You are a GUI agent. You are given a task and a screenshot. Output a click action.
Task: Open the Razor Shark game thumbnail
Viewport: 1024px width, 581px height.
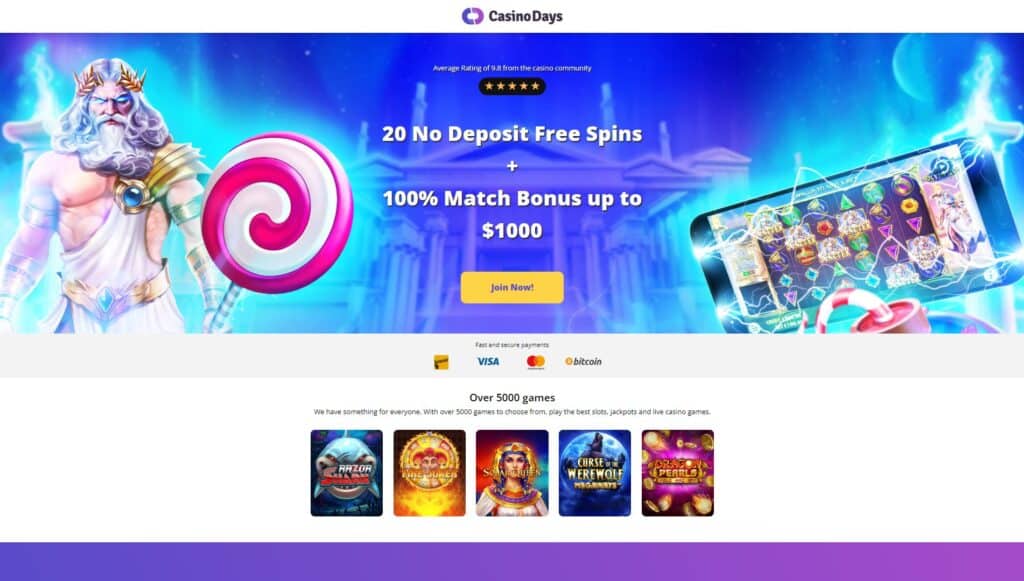click(347, 473)
